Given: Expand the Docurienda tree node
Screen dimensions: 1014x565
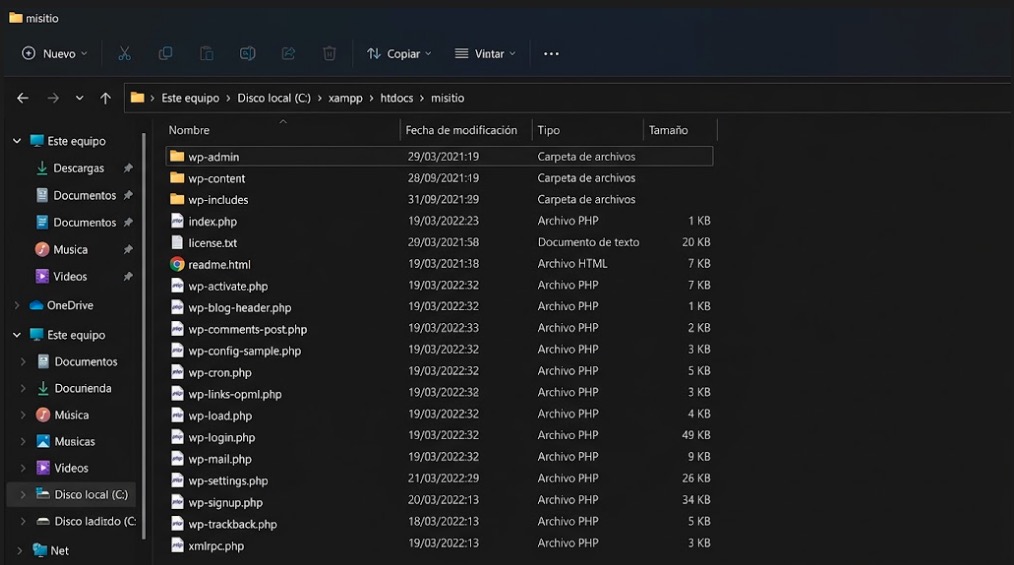Looking at the screenshot, I should [23, 389].
